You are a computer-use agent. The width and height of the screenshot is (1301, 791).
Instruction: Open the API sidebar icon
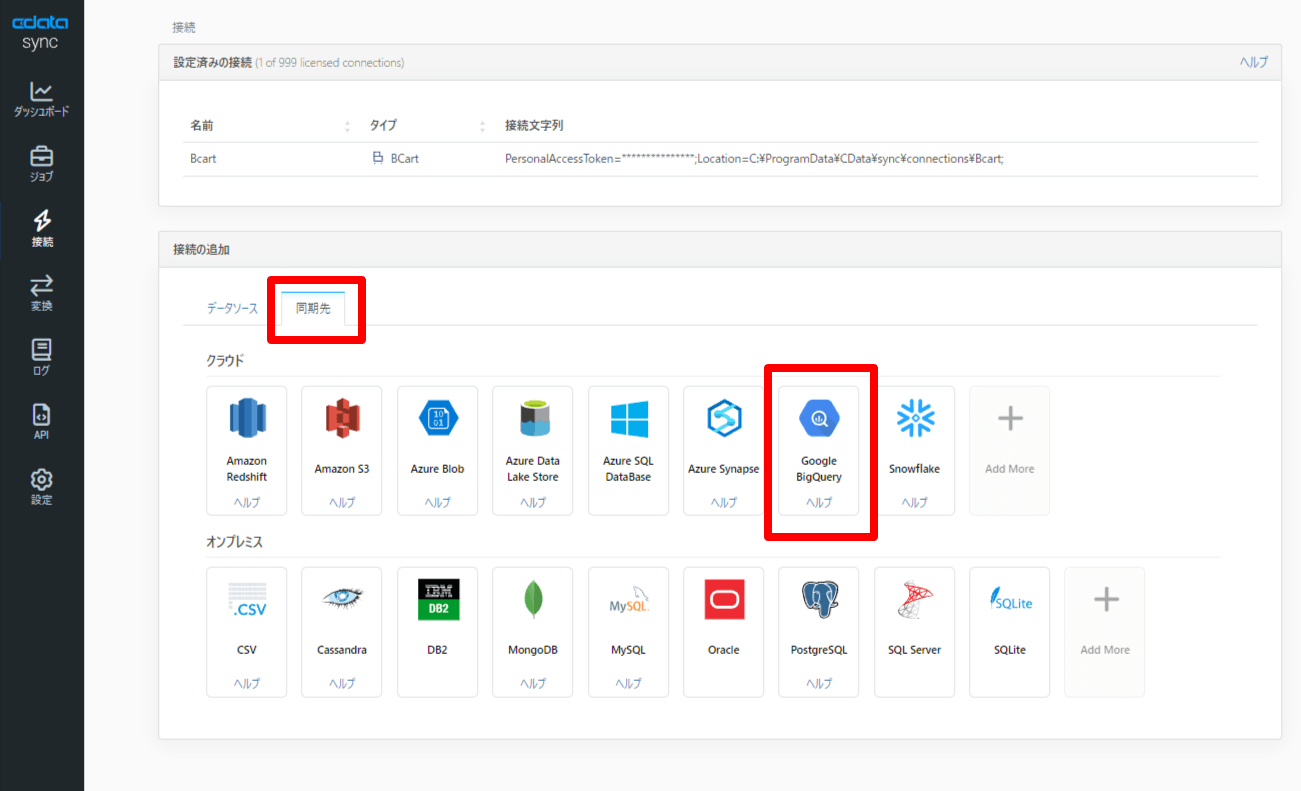41,421
